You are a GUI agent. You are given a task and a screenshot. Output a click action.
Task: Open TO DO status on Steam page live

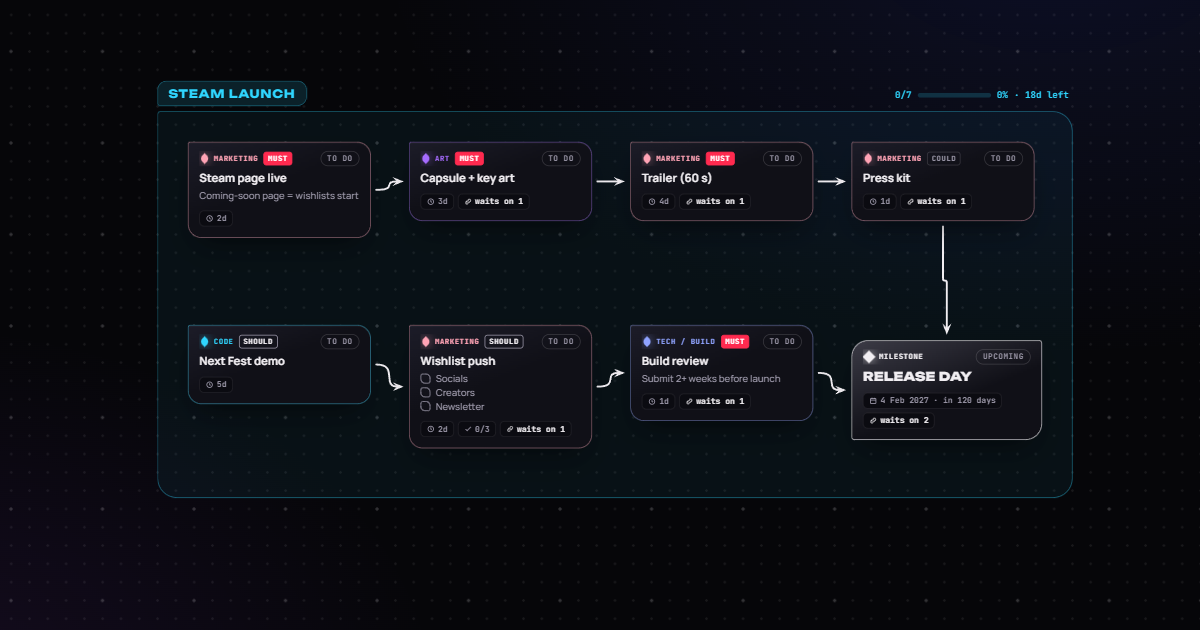click(340, 158)
